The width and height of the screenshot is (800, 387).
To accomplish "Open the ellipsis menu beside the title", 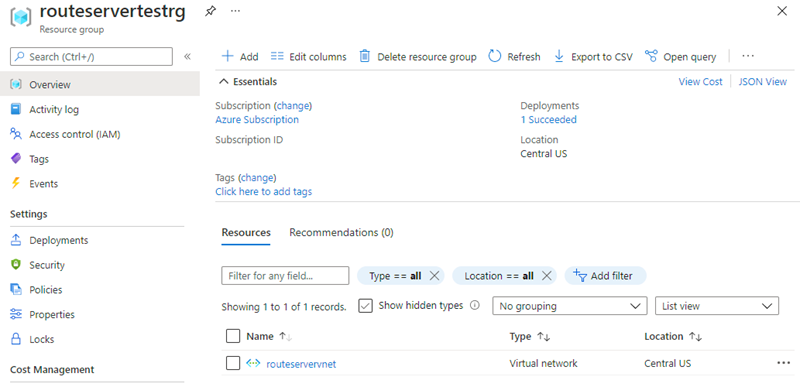I will click(235, 11).
